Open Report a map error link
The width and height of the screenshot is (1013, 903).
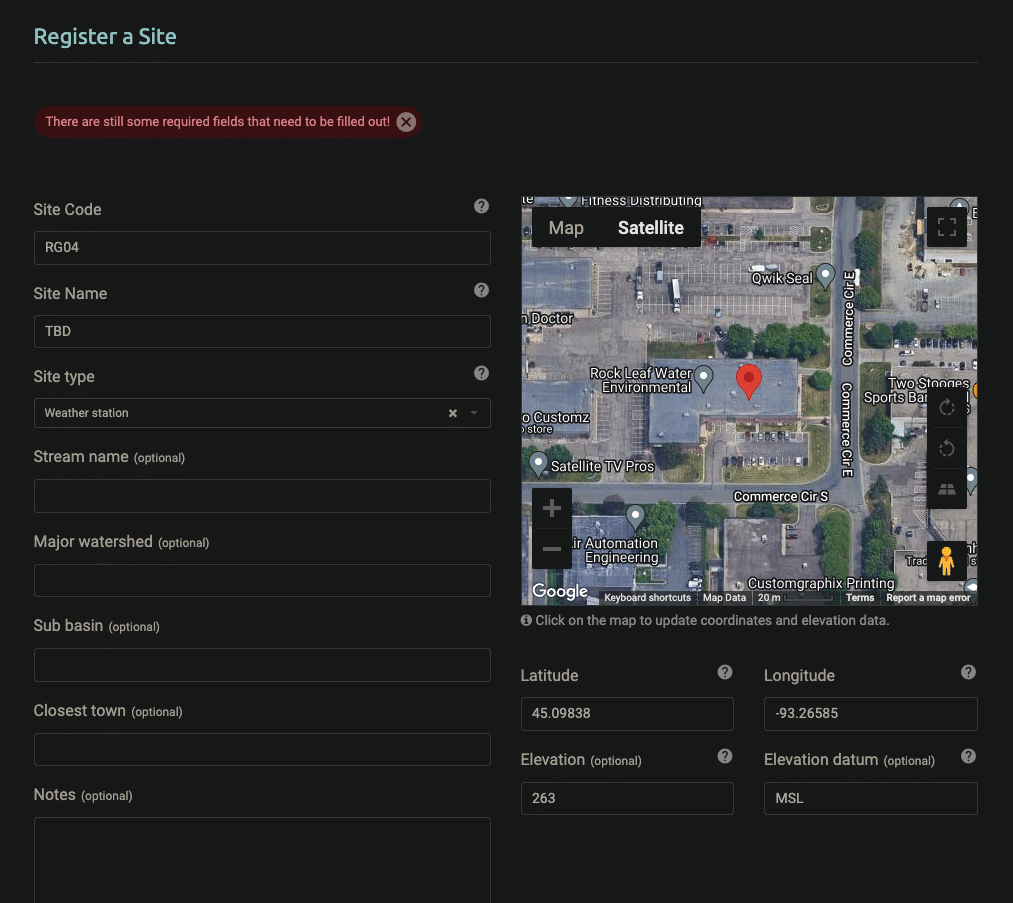[928, 598]
